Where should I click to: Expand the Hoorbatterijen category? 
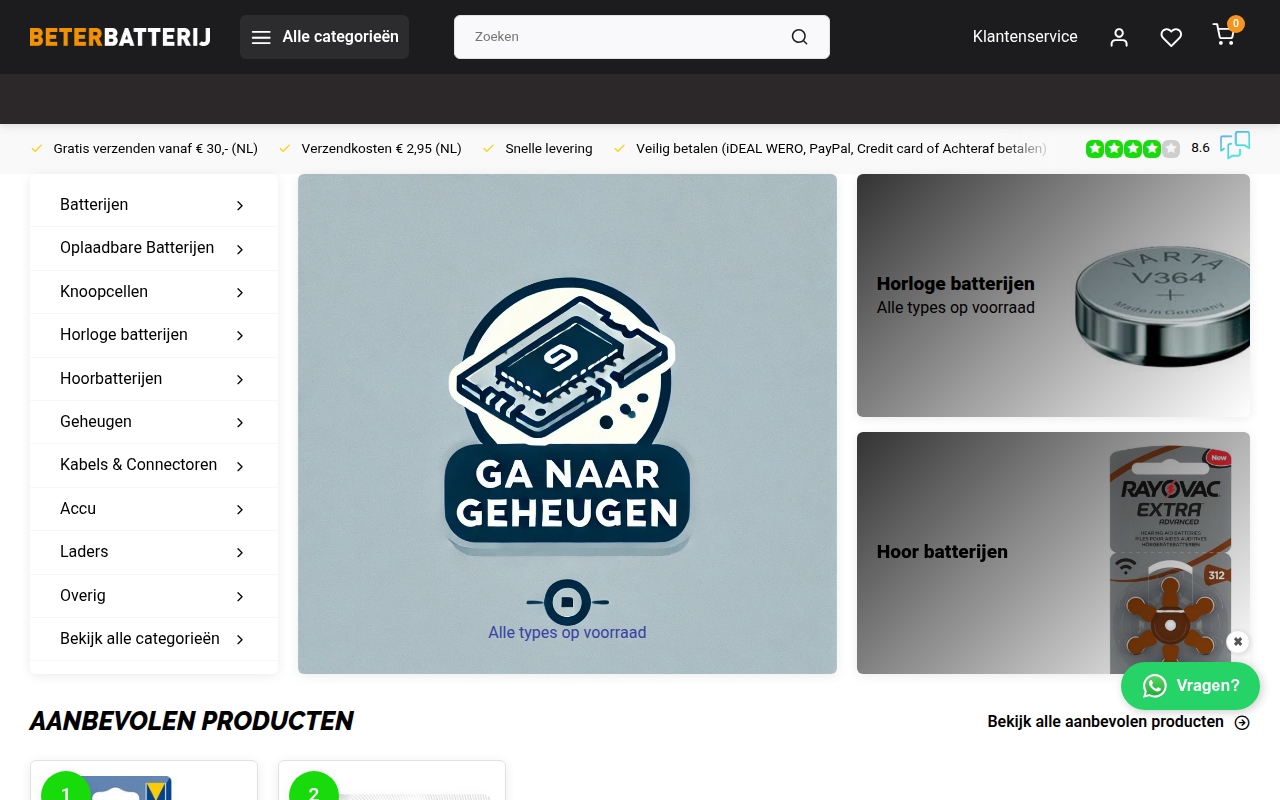tap(154, 379)
